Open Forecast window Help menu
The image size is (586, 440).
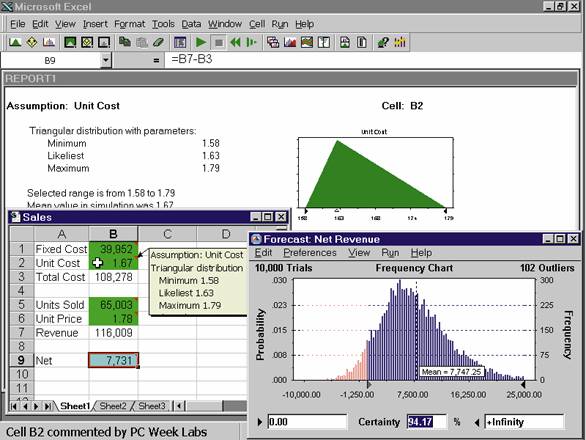[x=421, y=253]
